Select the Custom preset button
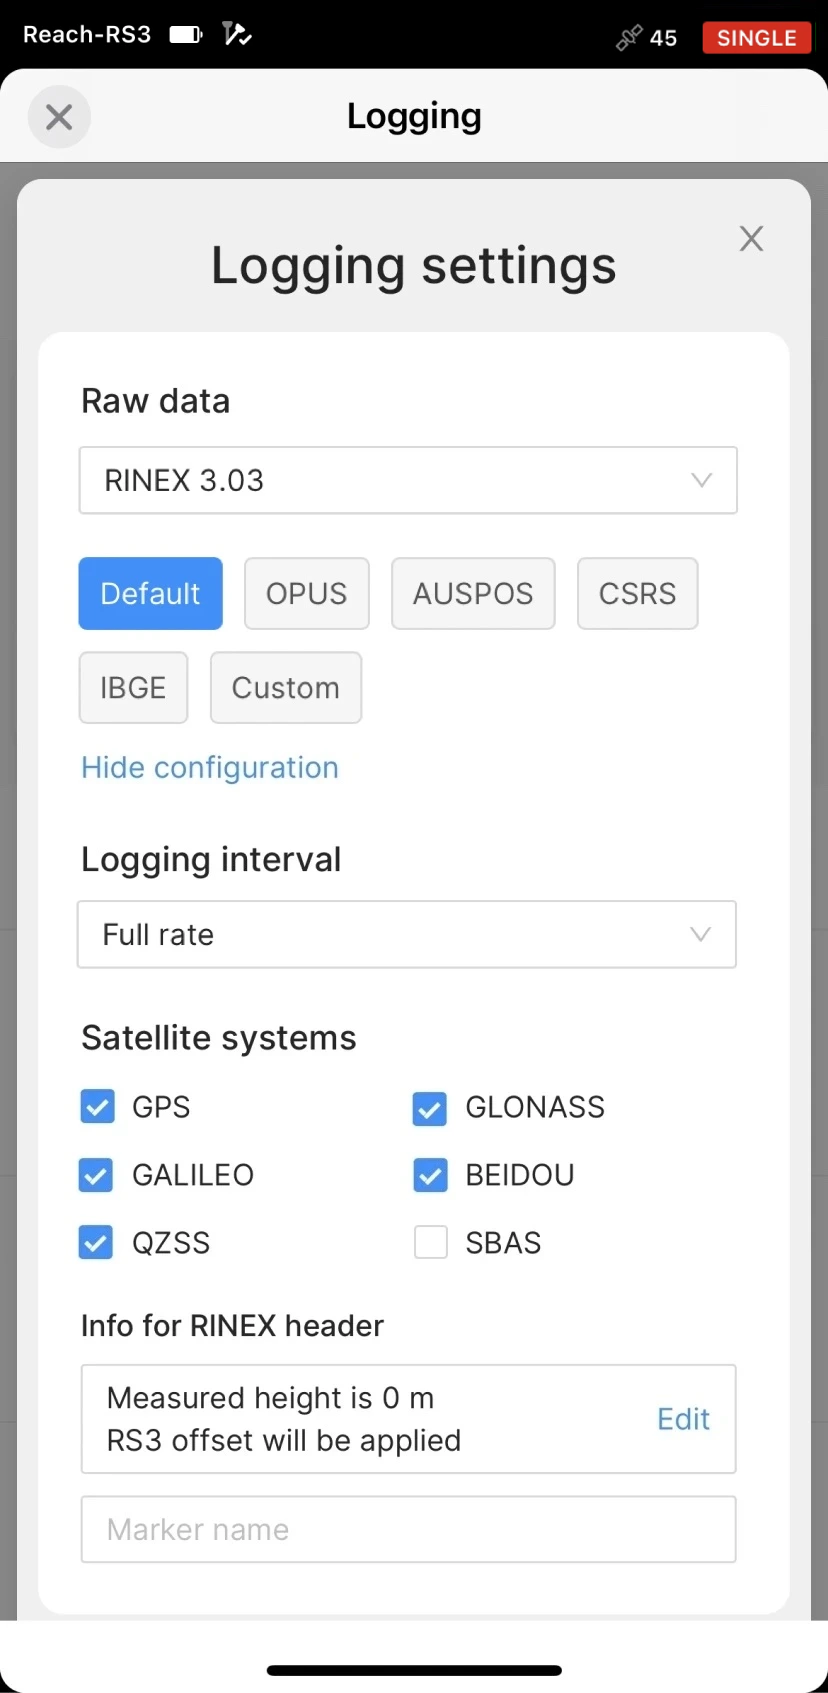828x1693 pixels. 286,688
